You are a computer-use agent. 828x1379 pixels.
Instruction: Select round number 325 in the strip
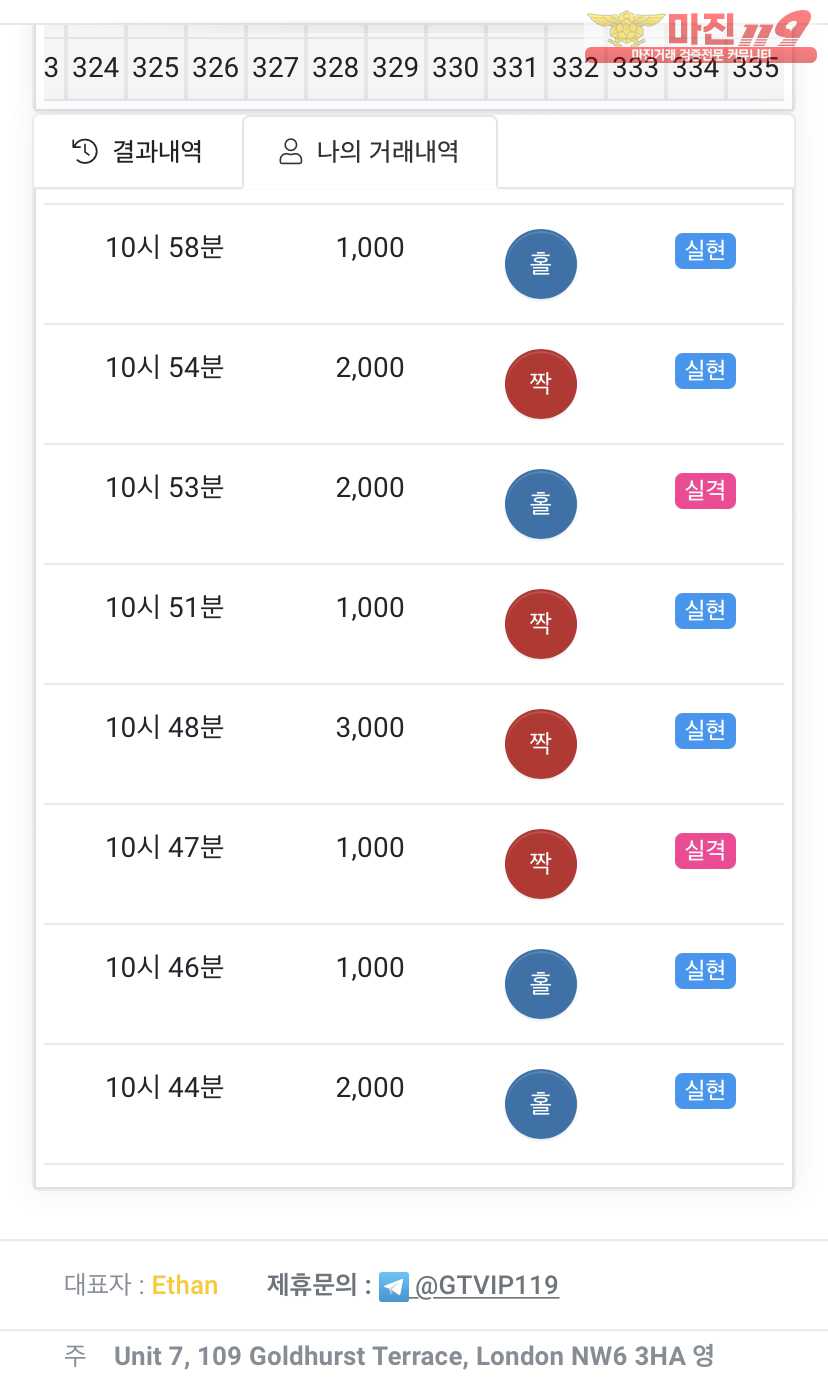pos(155,68)
